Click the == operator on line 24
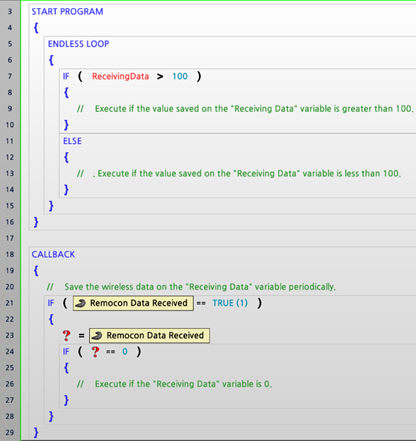Screen dimensions: 416x441 pos(111,352)
